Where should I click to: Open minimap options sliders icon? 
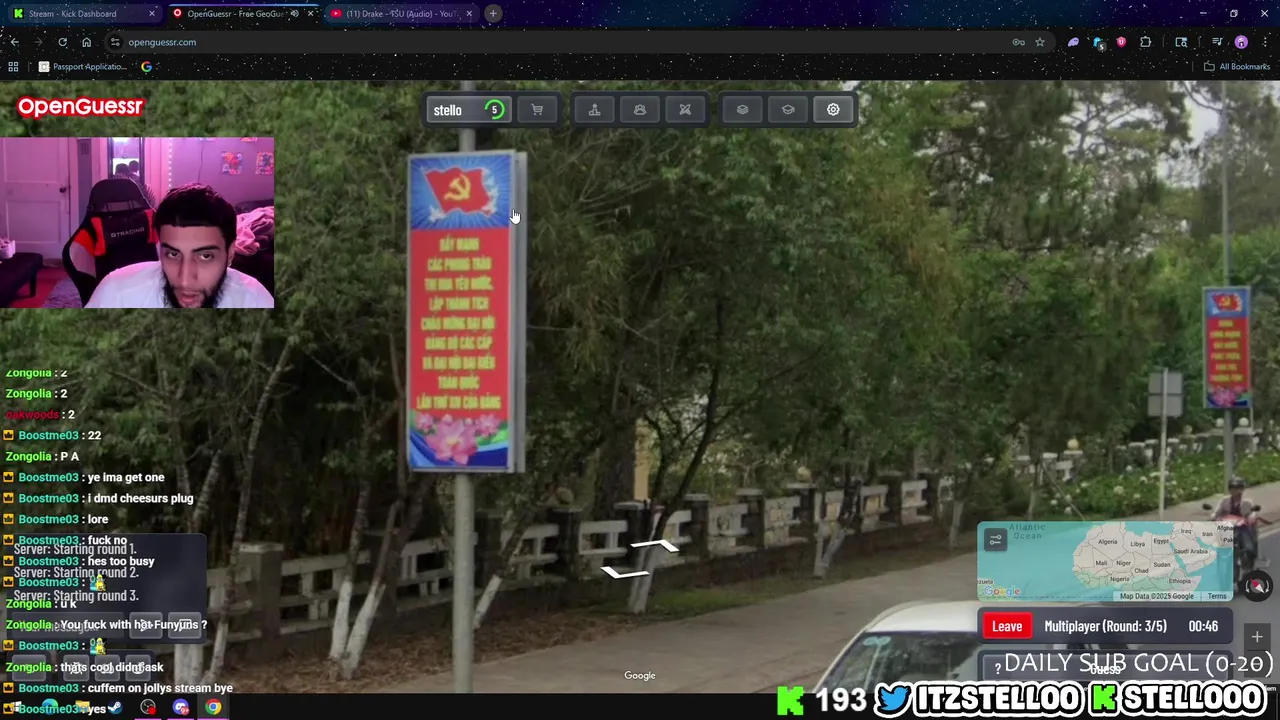[995, 540]
